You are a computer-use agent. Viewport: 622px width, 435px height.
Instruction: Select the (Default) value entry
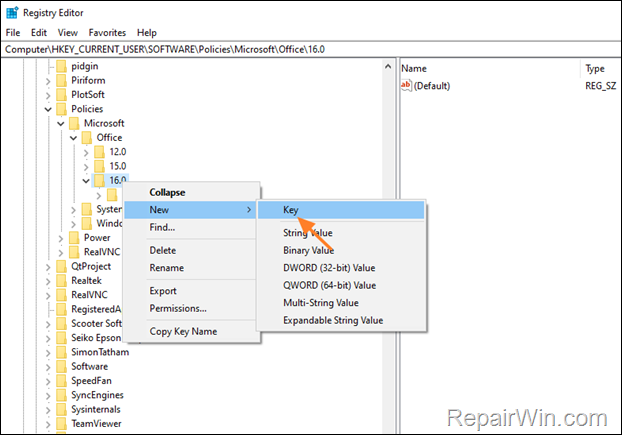tap(432, 86)
